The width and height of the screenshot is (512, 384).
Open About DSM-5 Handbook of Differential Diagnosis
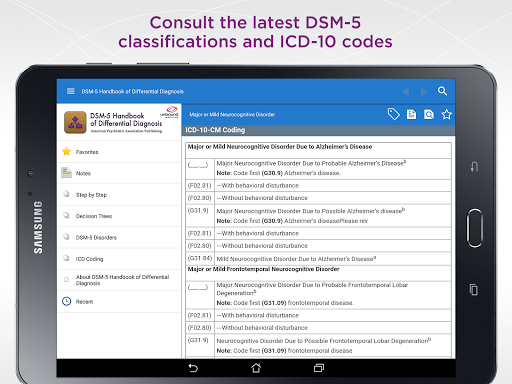click(x=119, y=280)
